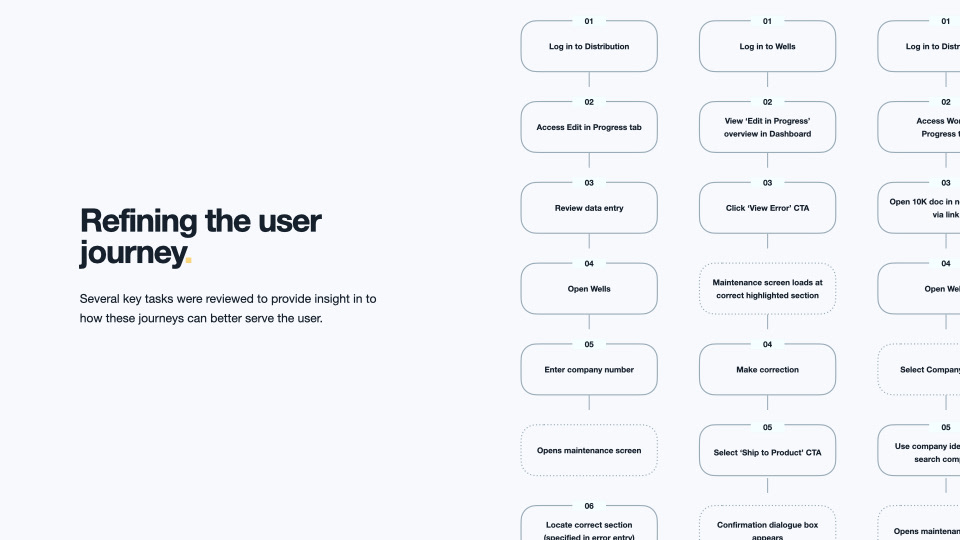Screen dimensions: 960x540
Task: Click the description paragraph about key tasks
Action: (228, 309)
